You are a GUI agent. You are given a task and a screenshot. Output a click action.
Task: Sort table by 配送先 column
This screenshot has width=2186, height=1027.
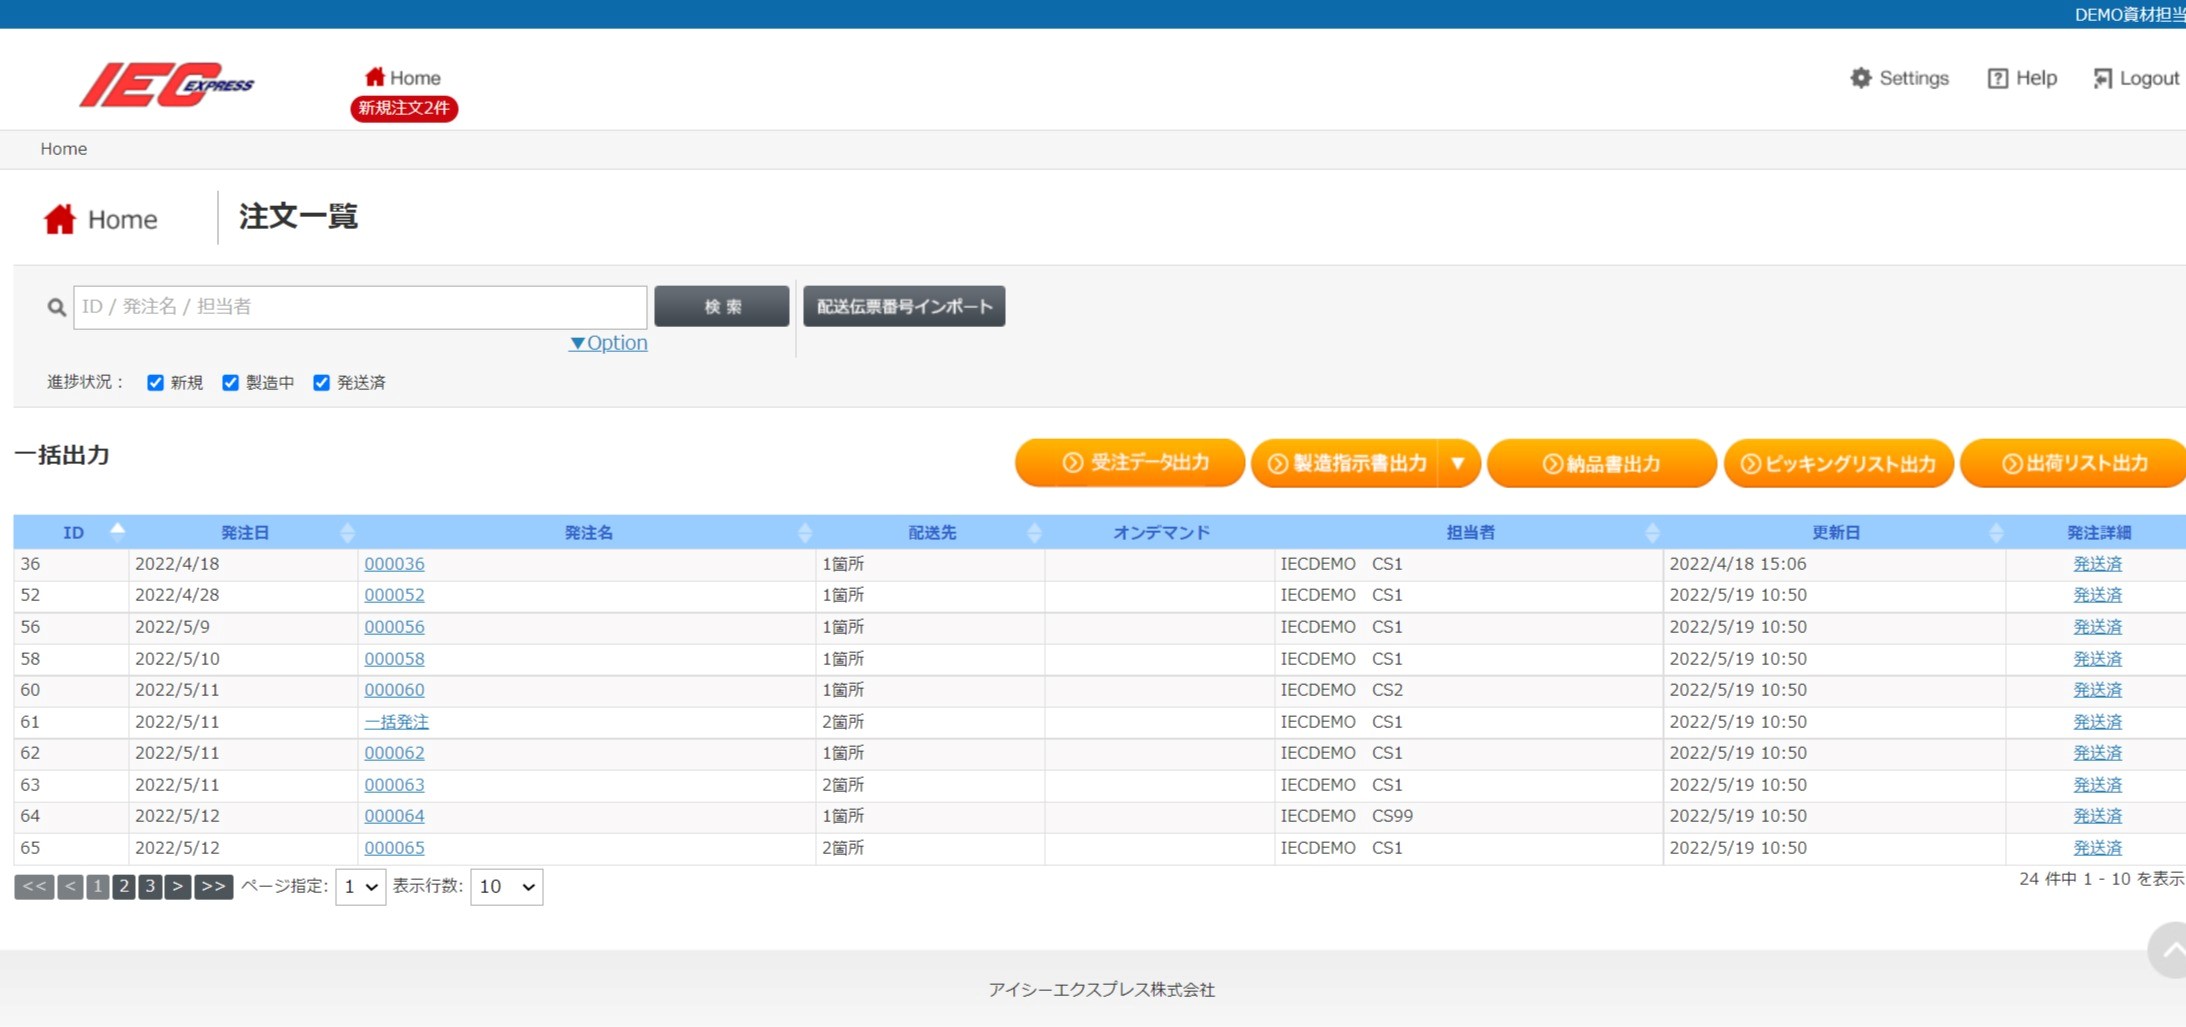tap(932, 532)
